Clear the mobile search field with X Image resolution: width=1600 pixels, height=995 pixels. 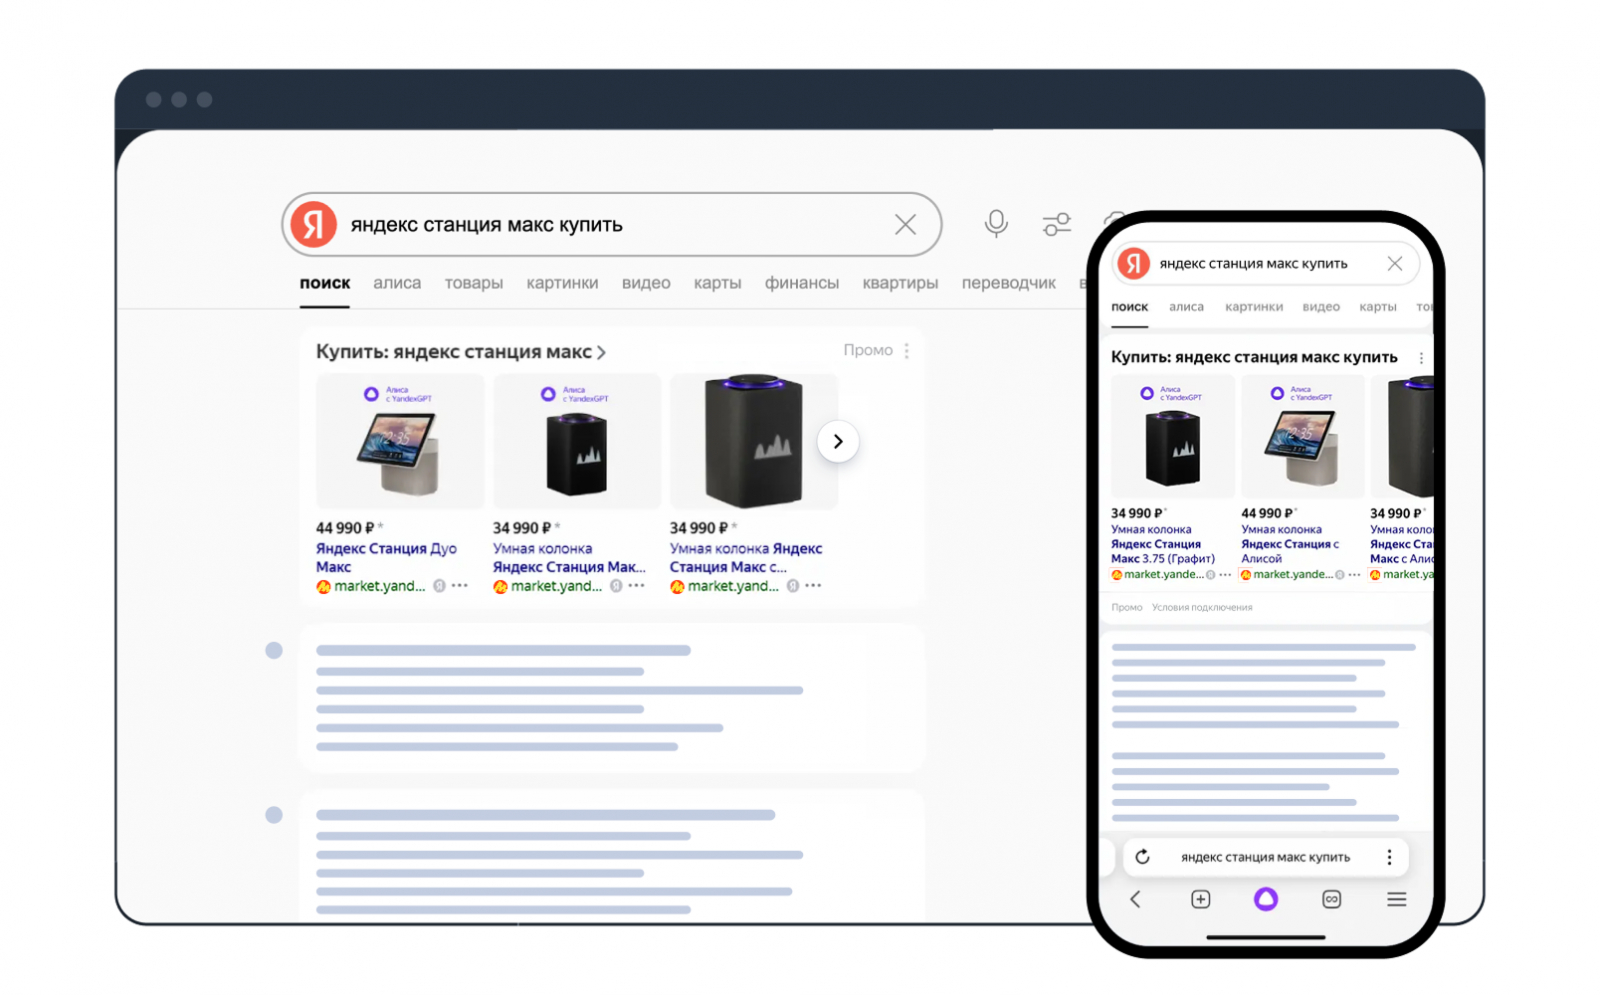(1394, 264)
